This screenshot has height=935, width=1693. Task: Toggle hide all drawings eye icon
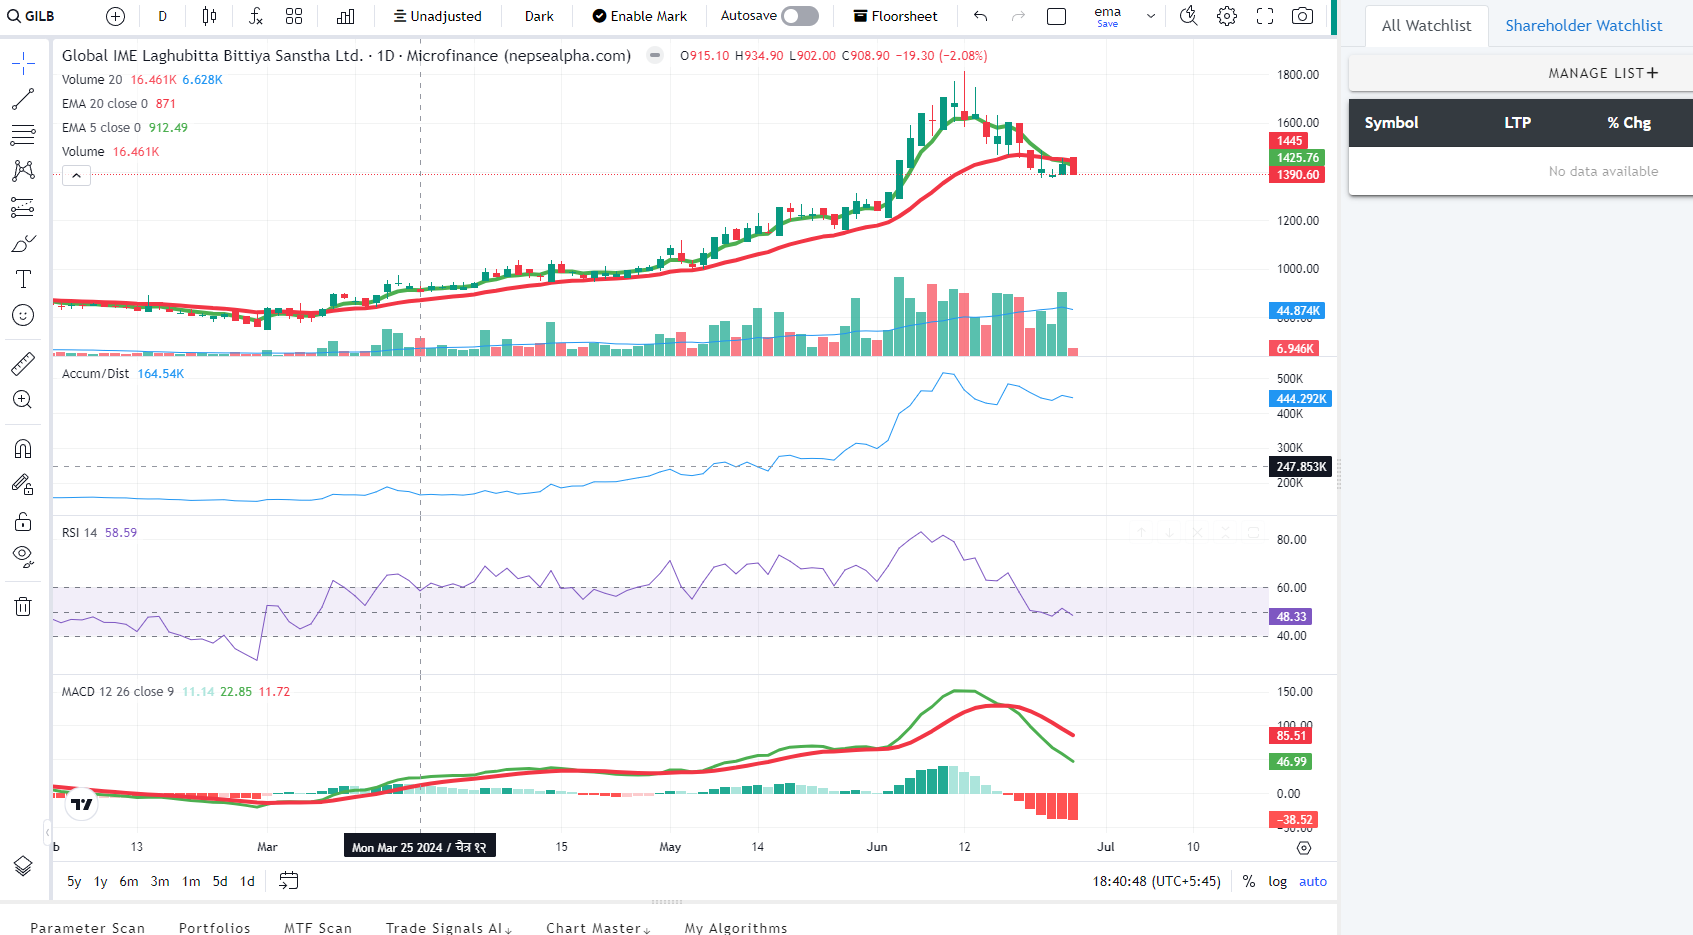pyautogui.click(x=23, y=556)
